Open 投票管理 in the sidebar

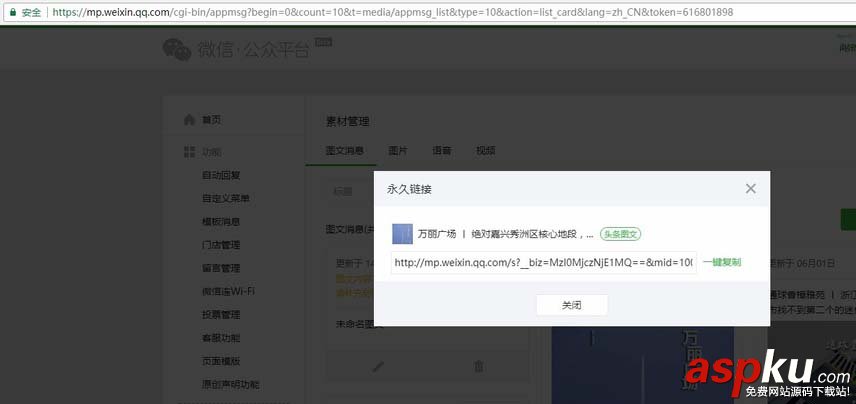[221, 315]
